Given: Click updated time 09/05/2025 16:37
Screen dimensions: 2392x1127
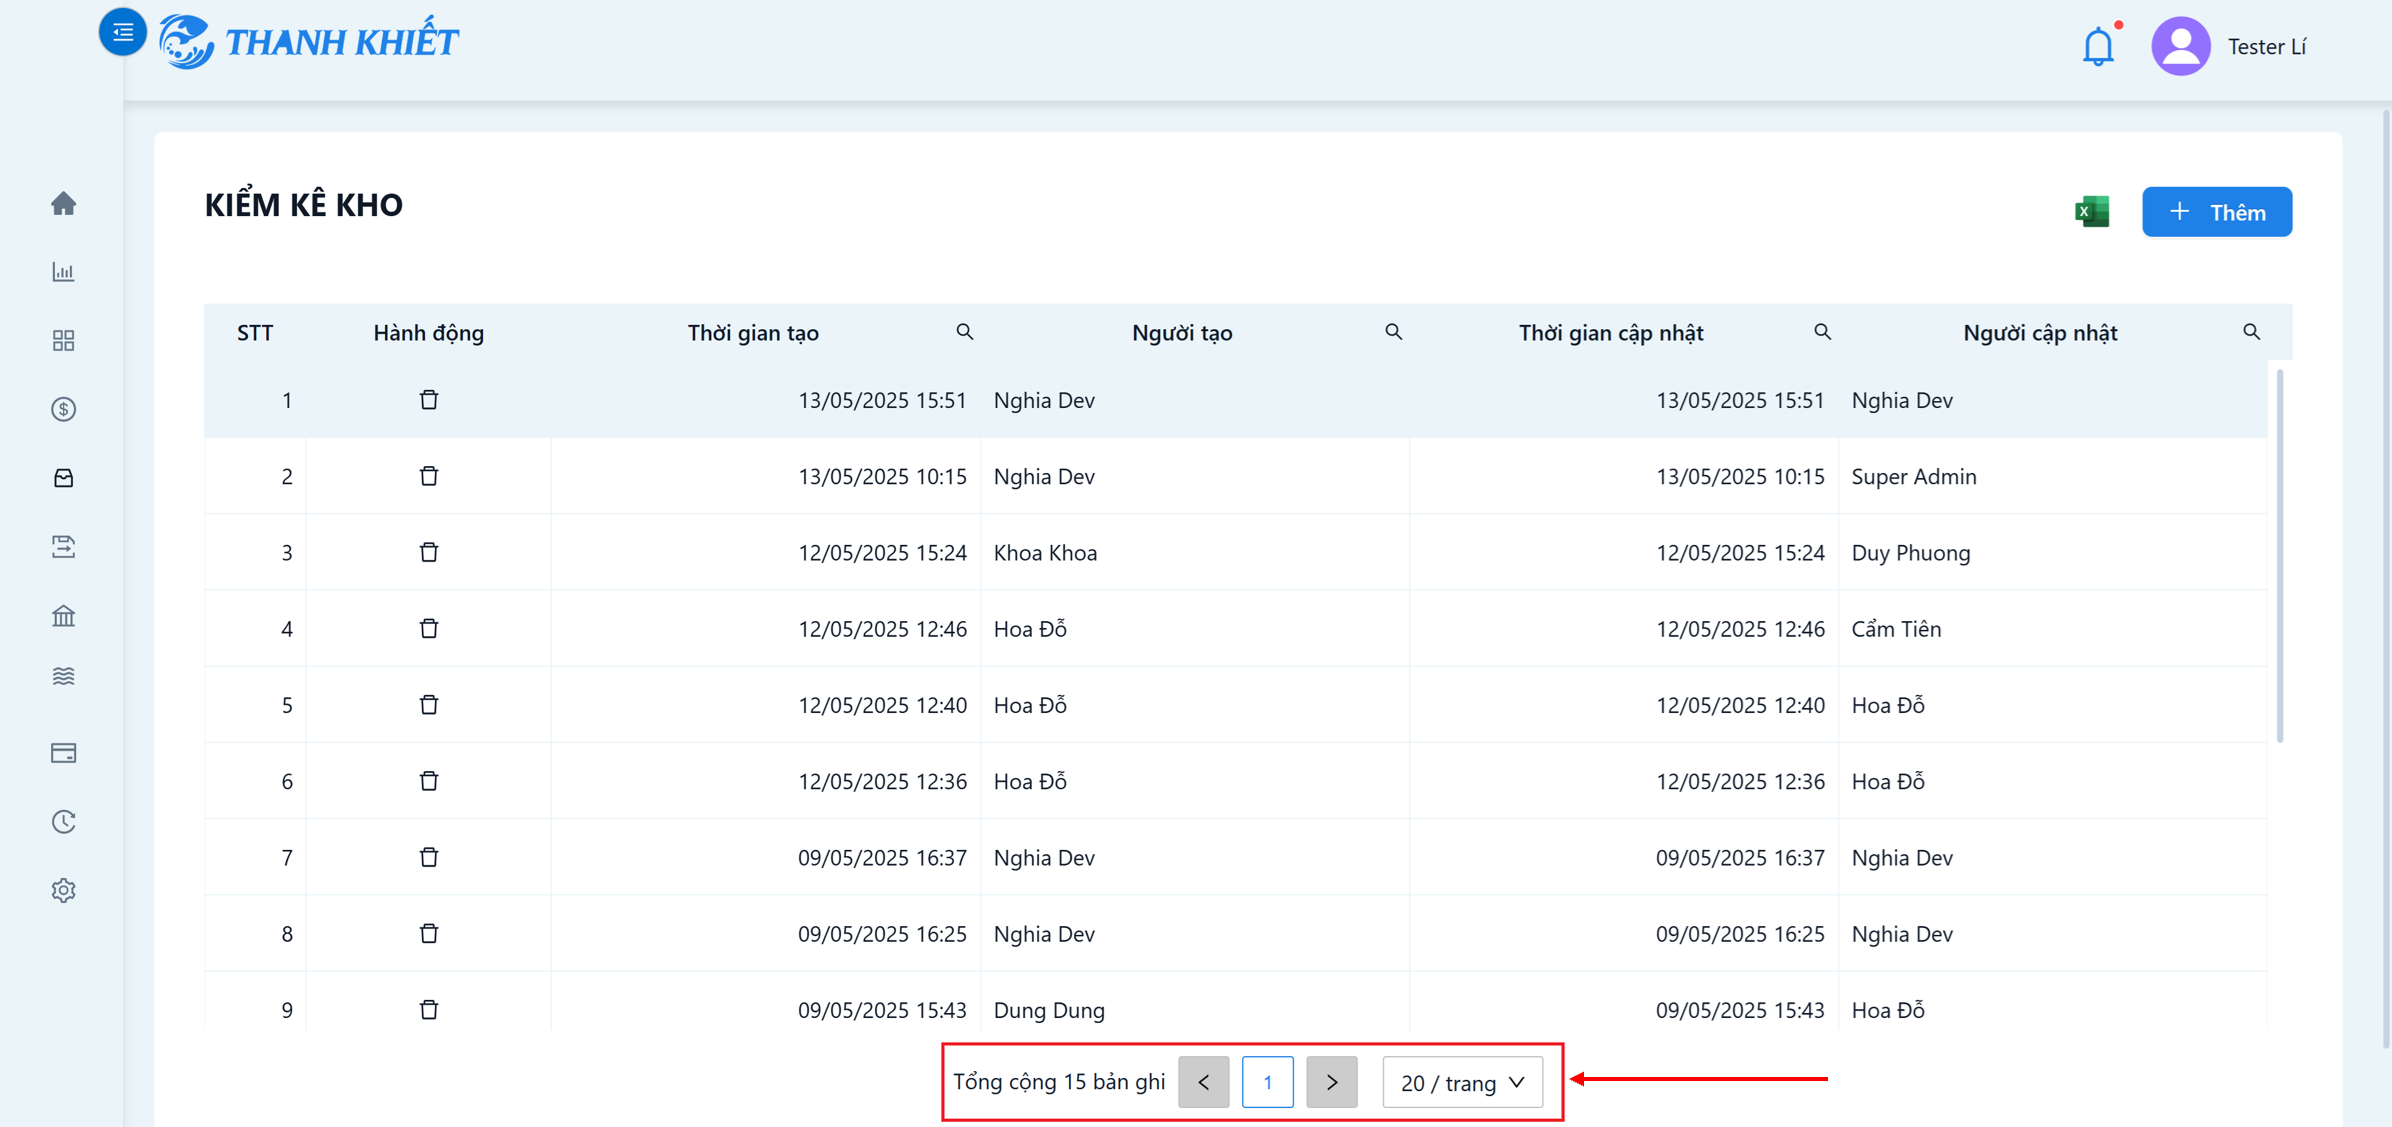Looking at the screenshot, I should [1740, 858].
